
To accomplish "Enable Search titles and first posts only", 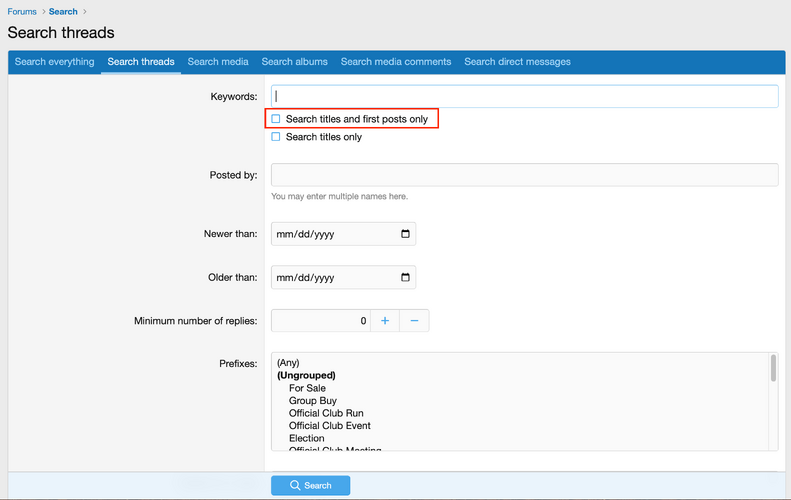I will point(276,119).
